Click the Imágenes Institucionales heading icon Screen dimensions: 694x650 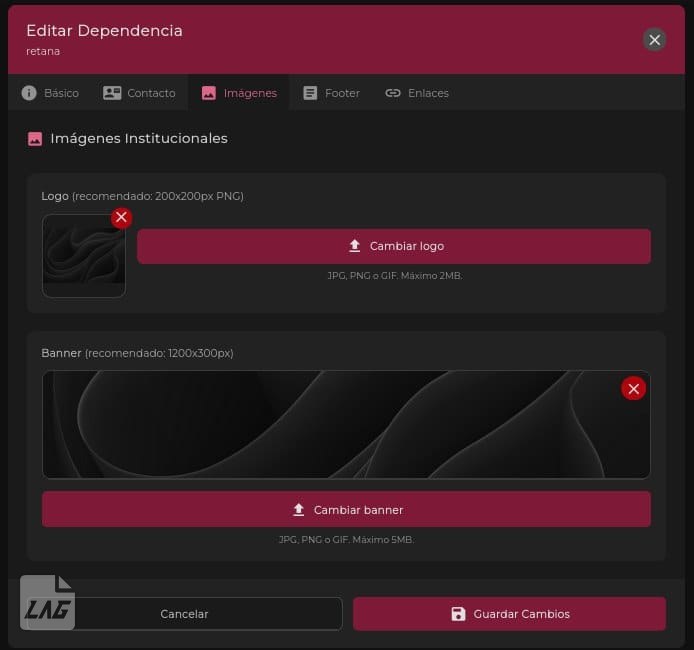(x=35, y=138)
